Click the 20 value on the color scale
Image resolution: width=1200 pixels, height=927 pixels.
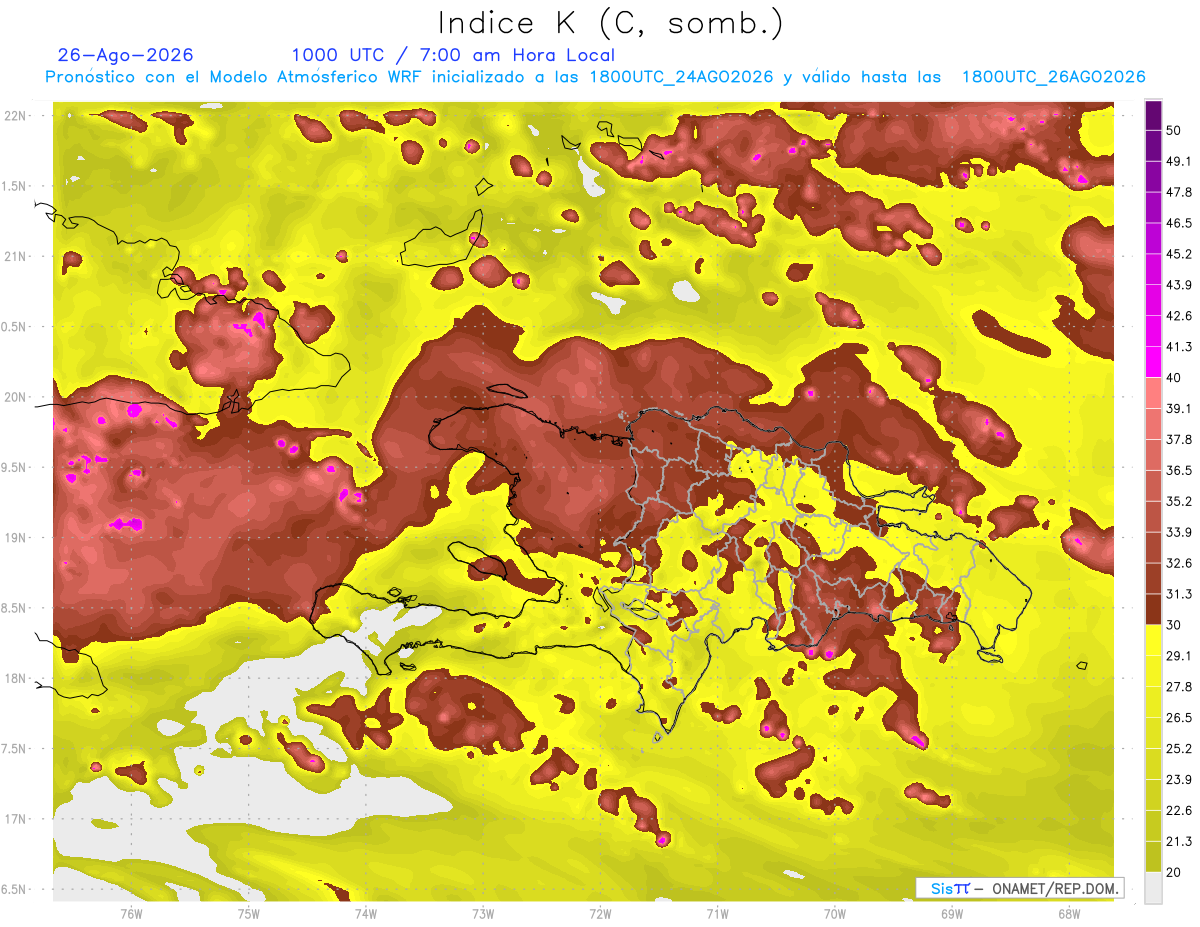(1175, 872)
